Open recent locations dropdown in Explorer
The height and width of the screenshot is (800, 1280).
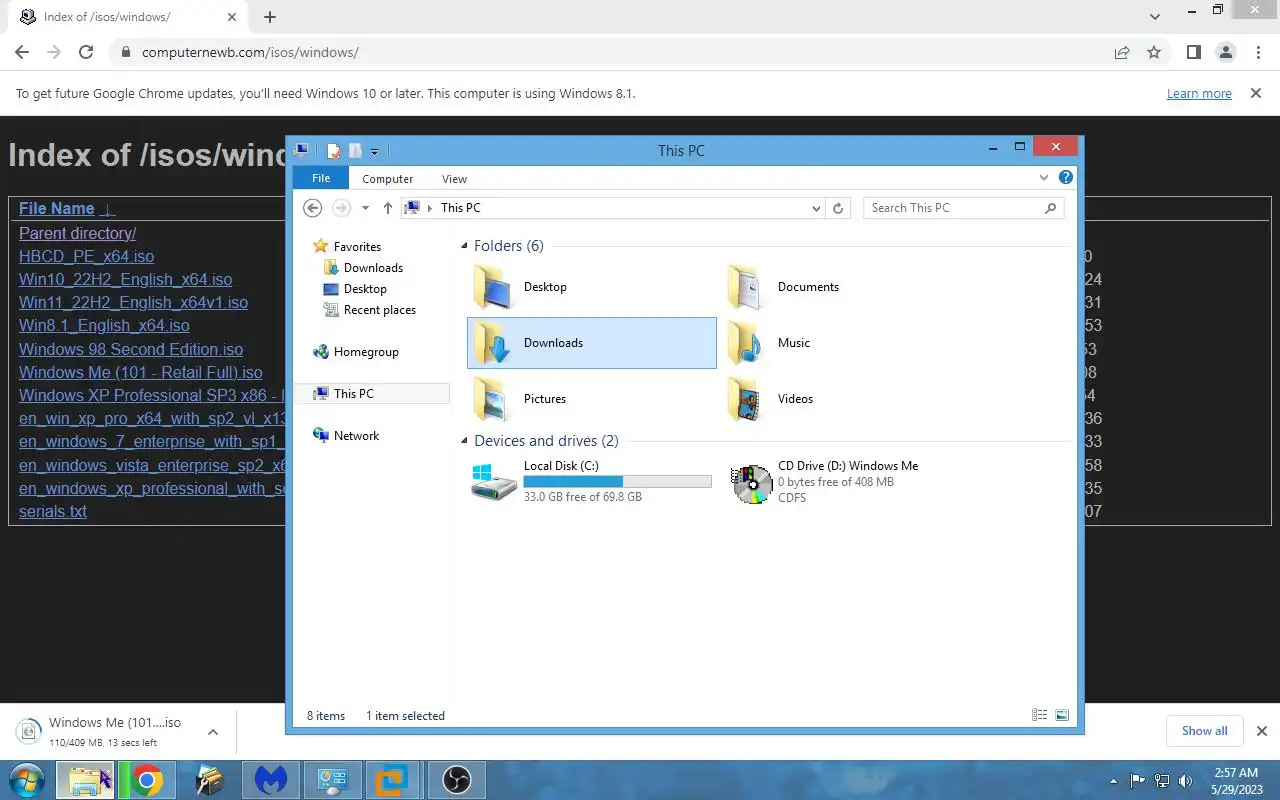[x=365, y=208]
